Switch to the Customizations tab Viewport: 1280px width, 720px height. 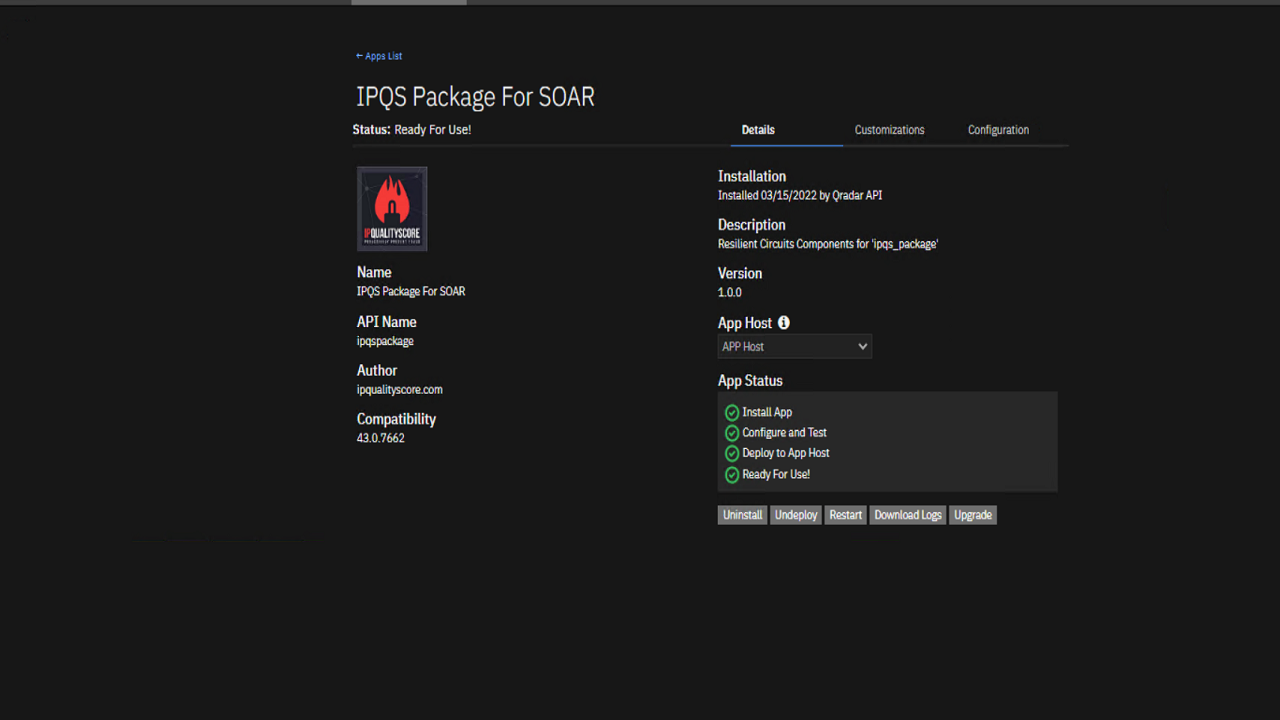pyautogui.click(x=889, y=129)
